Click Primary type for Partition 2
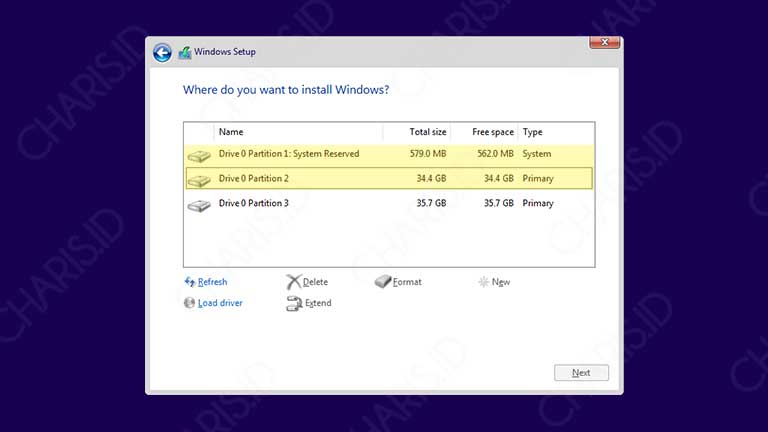Screen dimensions: 768x432 click(538, 178)
